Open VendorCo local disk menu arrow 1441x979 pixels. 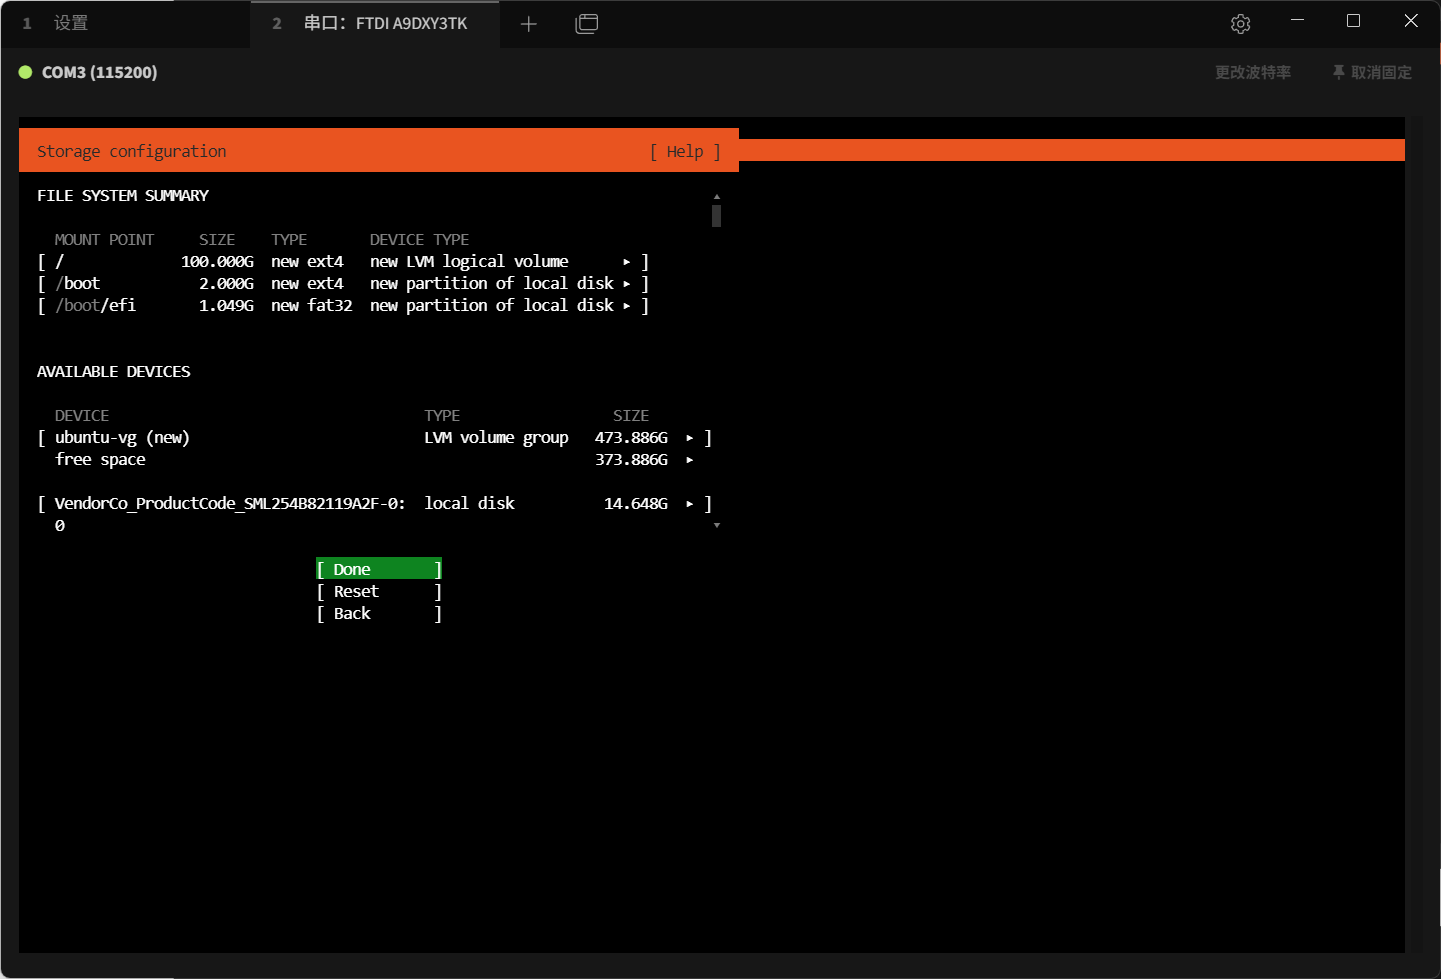[x=689, y=504]
